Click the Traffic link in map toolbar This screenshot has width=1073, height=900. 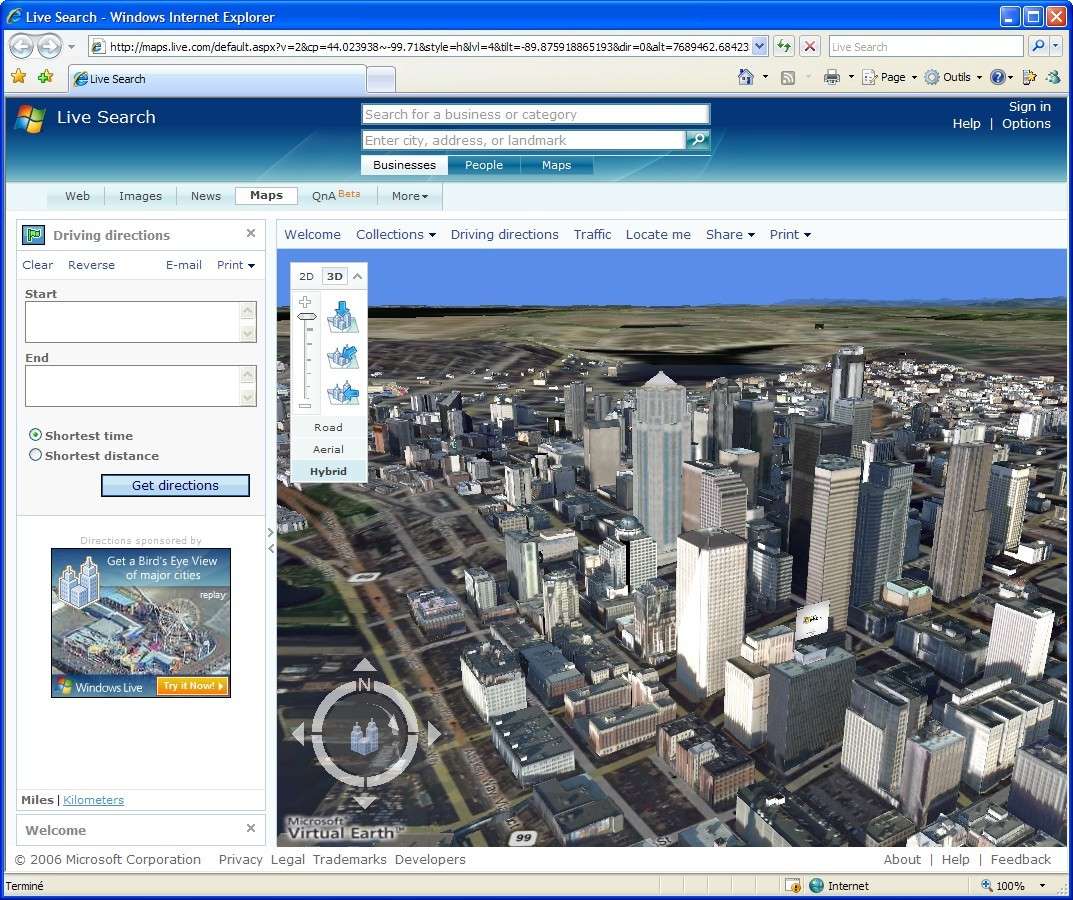point(593,235)
